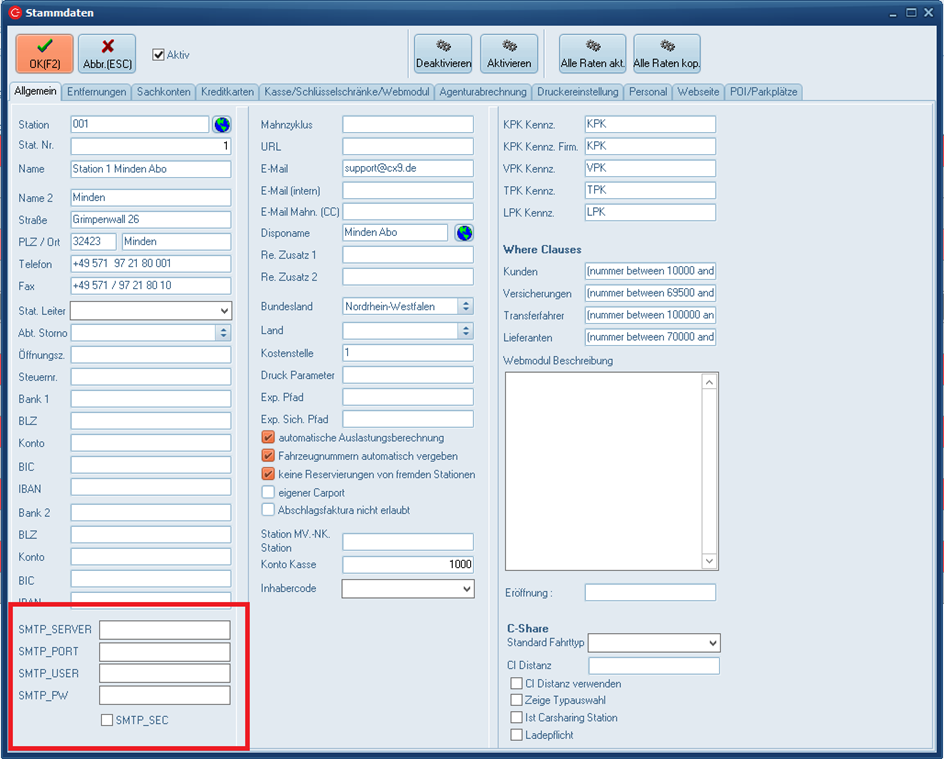This screenshot has width=944, height=759.
Task: Click the green OK(F2) checkmark button
Action: [x=44, y=54]
